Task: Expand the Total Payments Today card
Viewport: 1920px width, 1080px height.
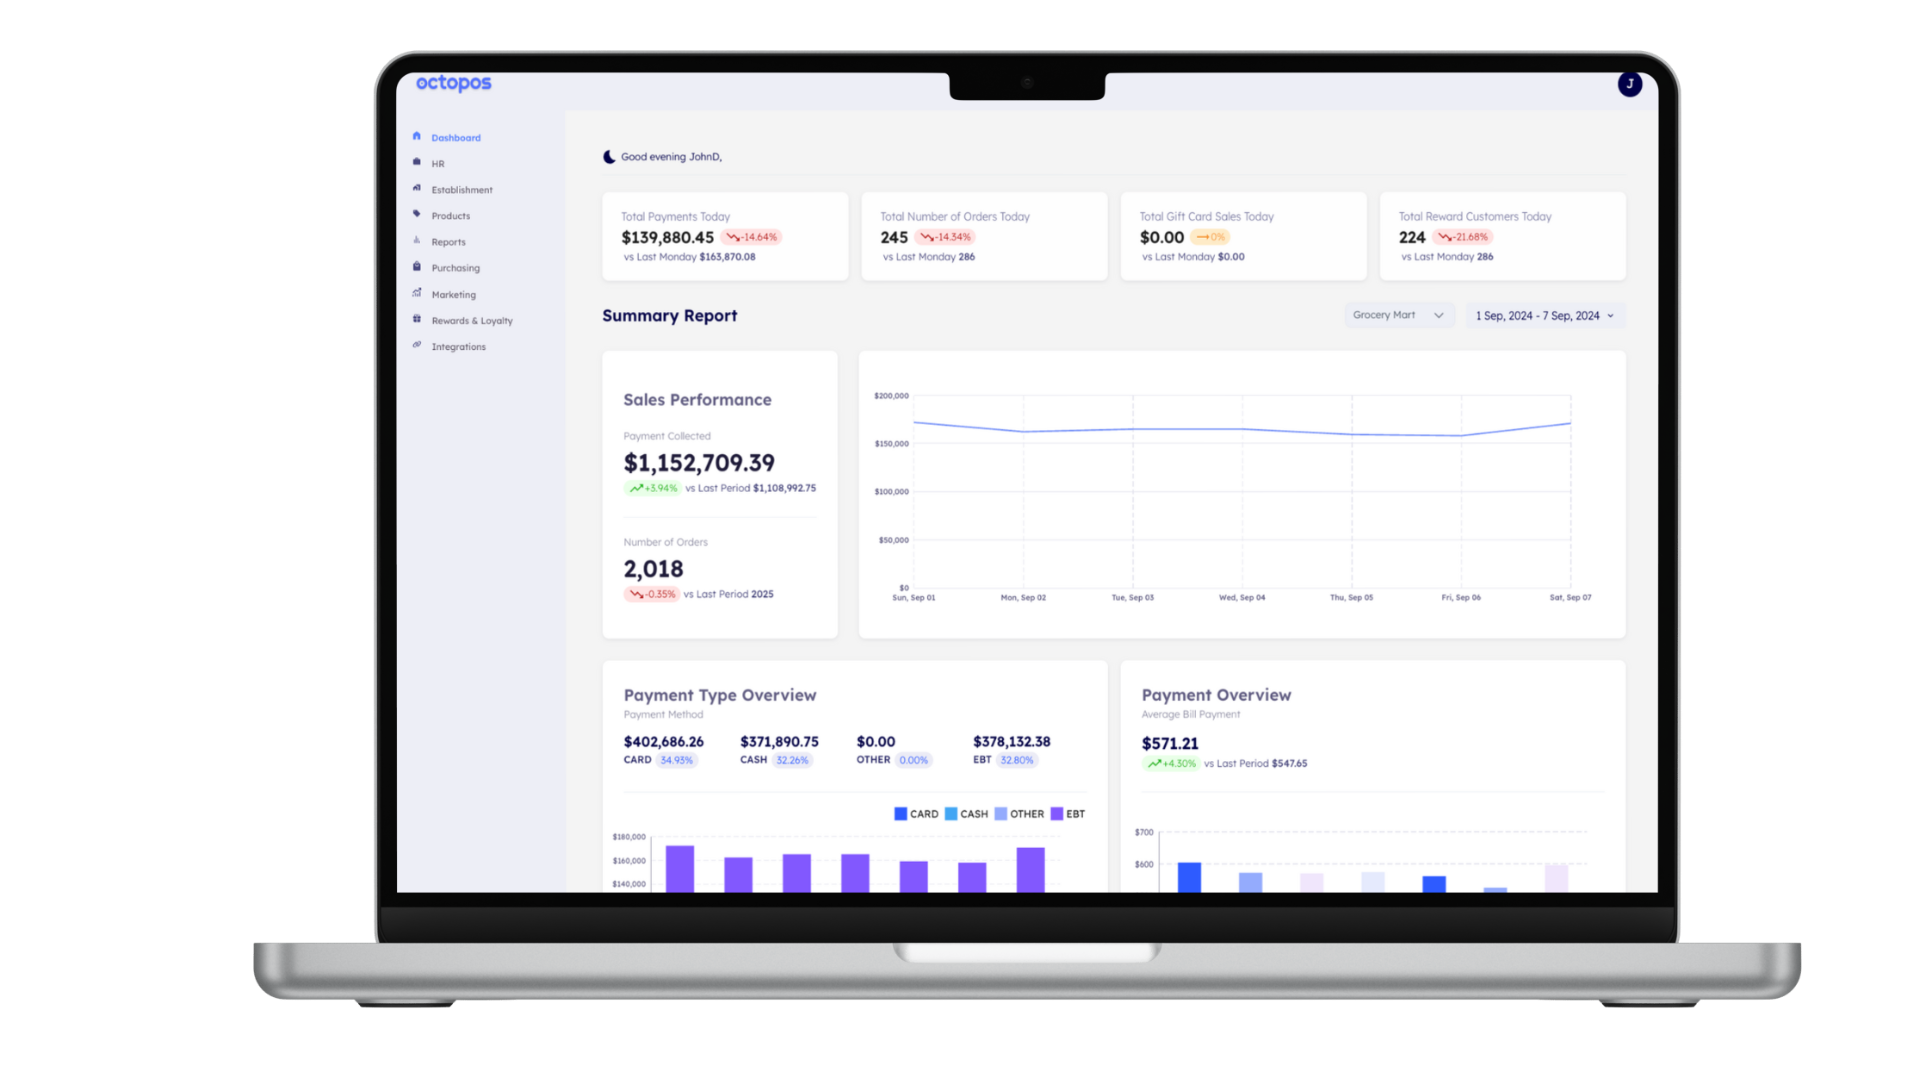Action: click(x=723, y=235)
